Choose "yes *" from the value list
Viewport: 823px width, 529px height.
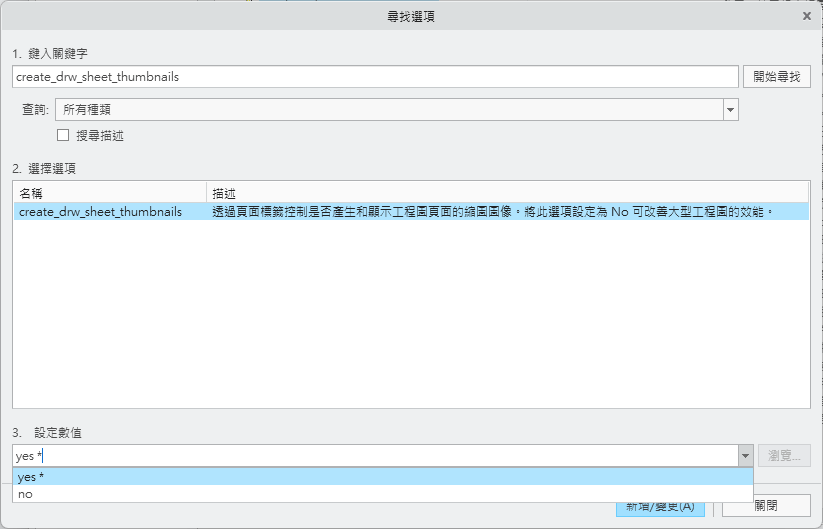(x=382, y=477)
